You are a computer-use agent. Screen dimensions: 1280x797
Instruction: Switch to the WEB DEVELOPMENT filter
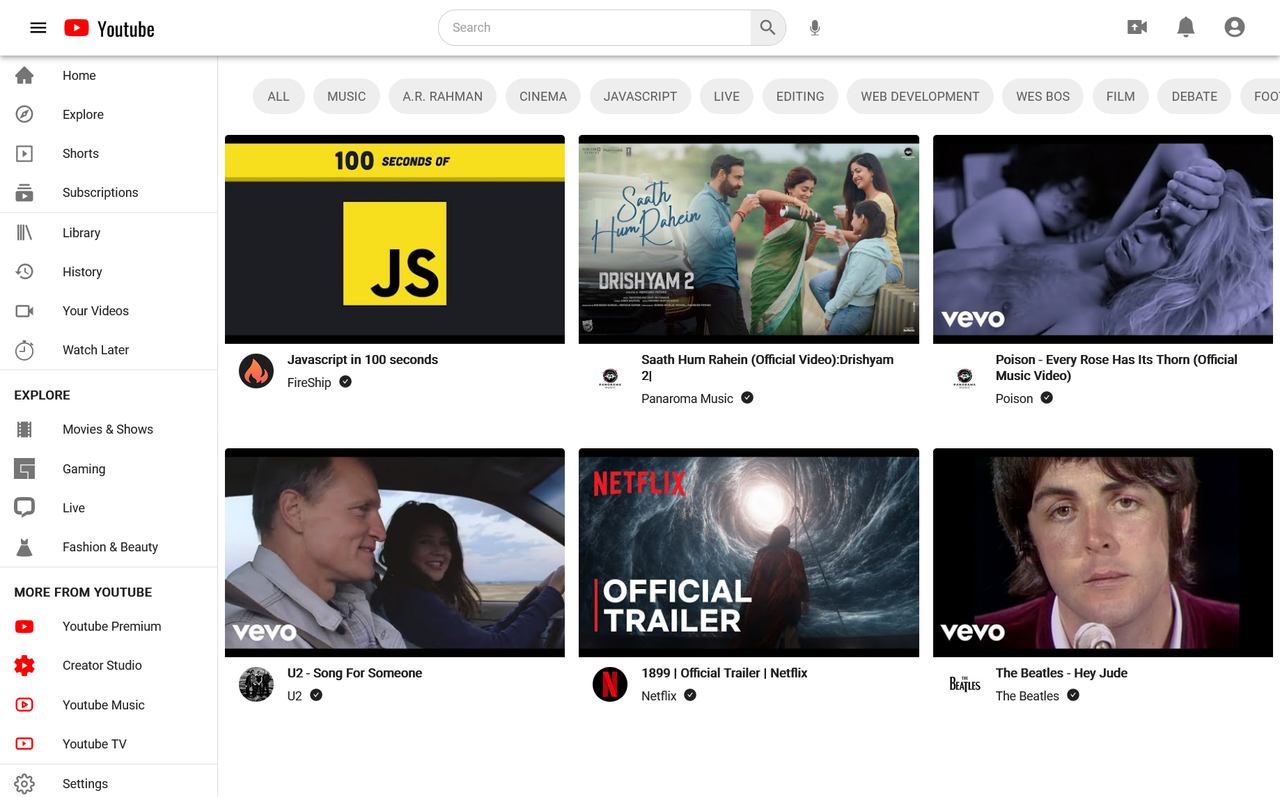point(919,96)
